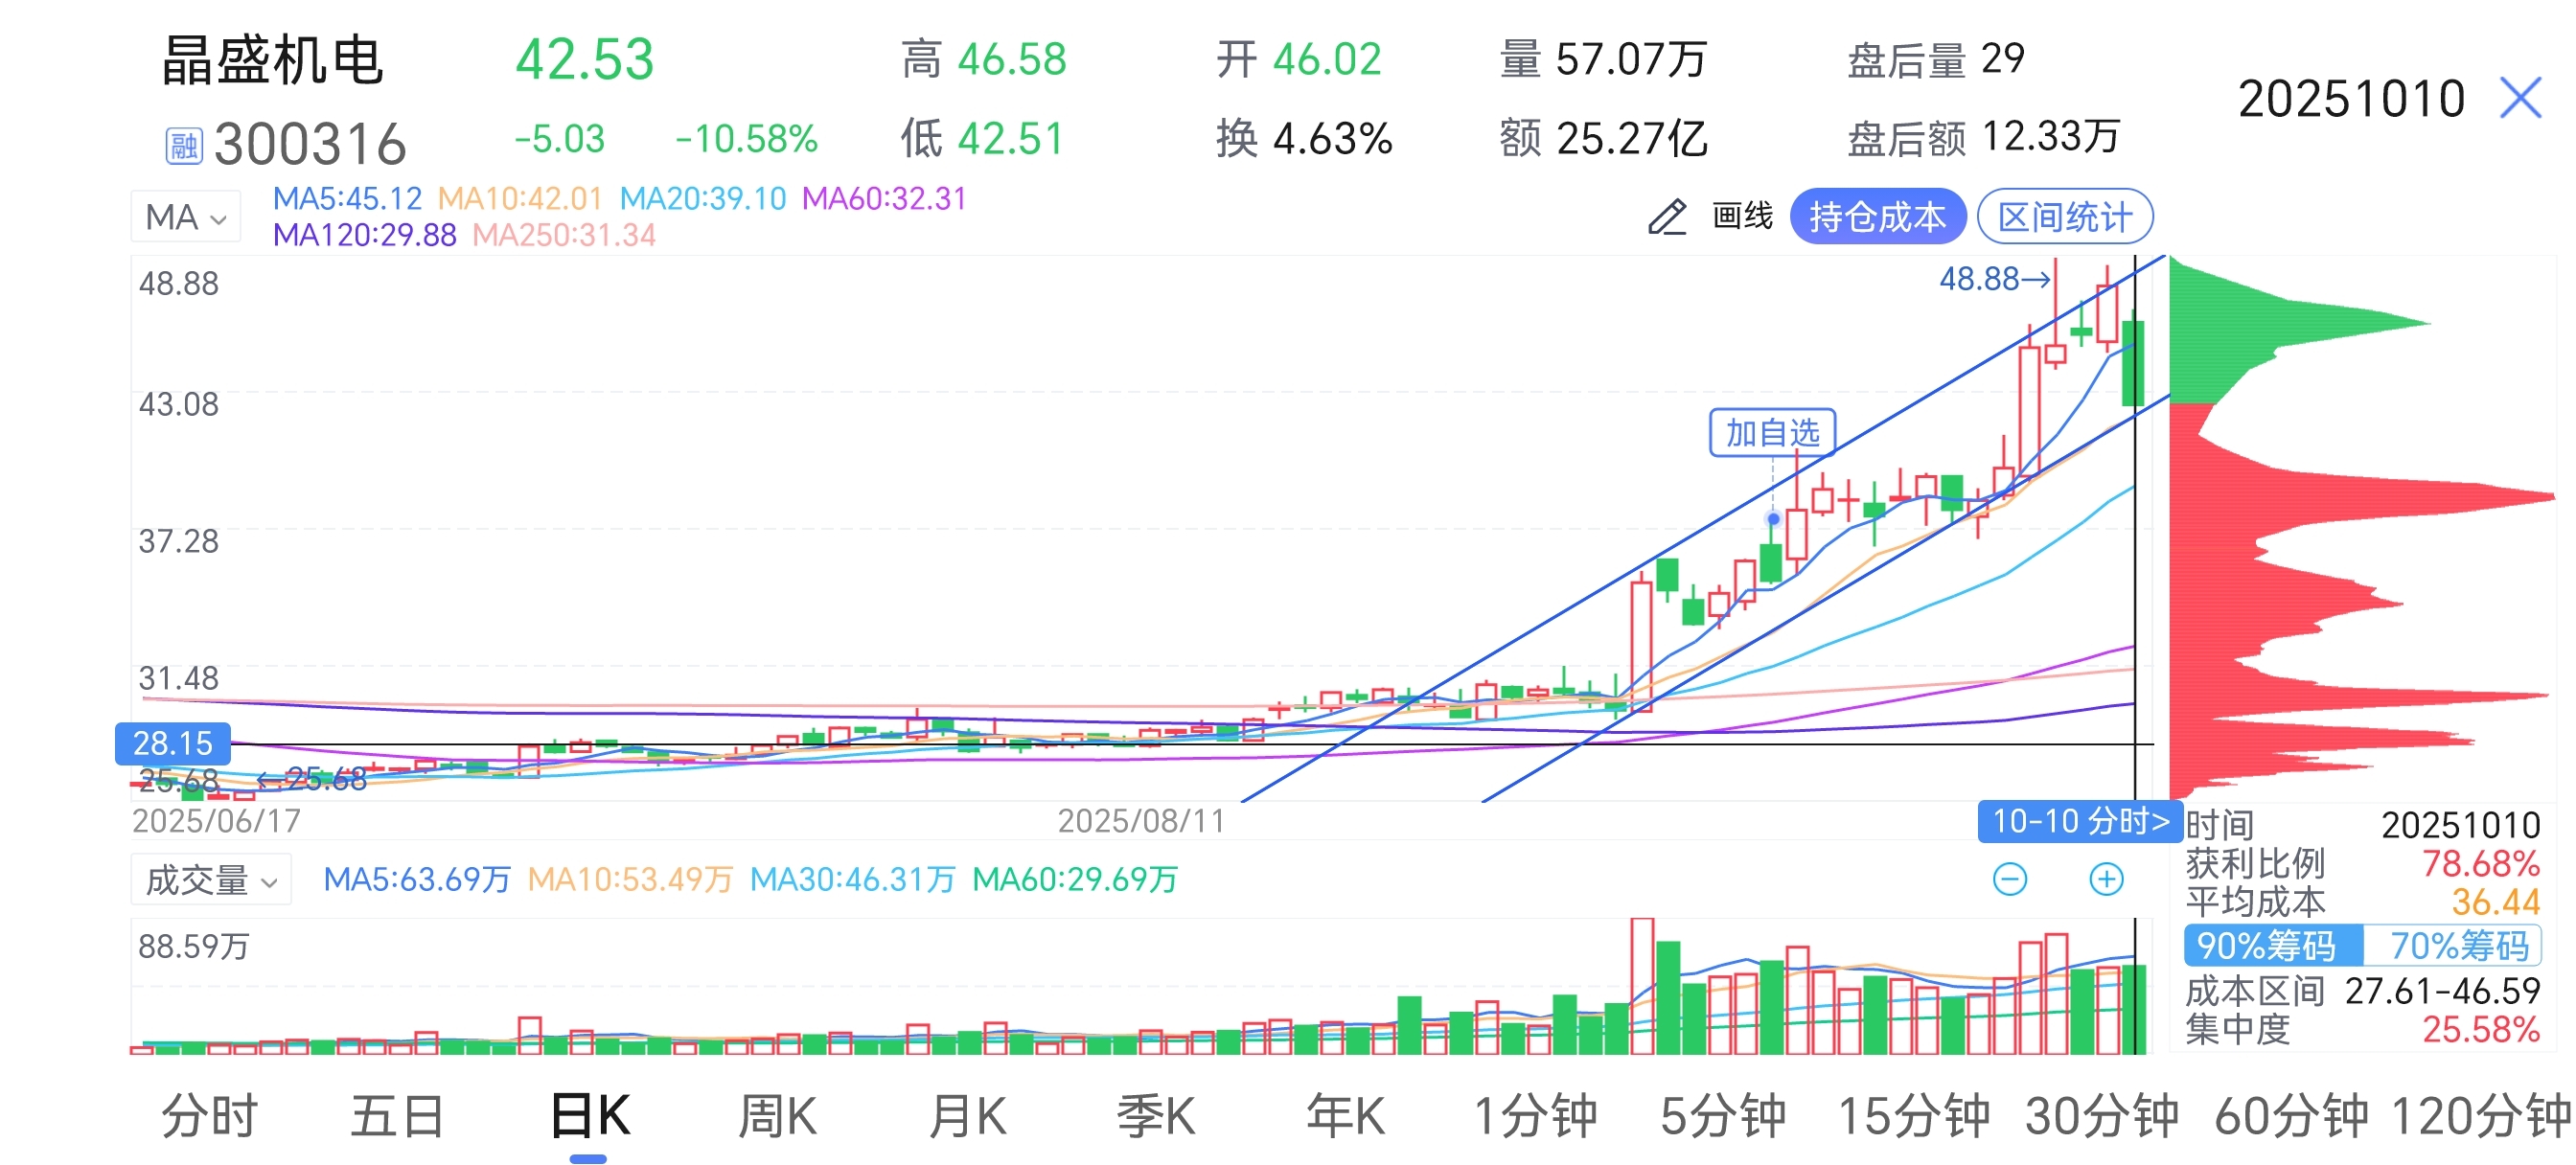The width and height of the screenshot is (2576, 1165).
Task: Select the 90%筹码 chip option
Action: pos(2272,945)
